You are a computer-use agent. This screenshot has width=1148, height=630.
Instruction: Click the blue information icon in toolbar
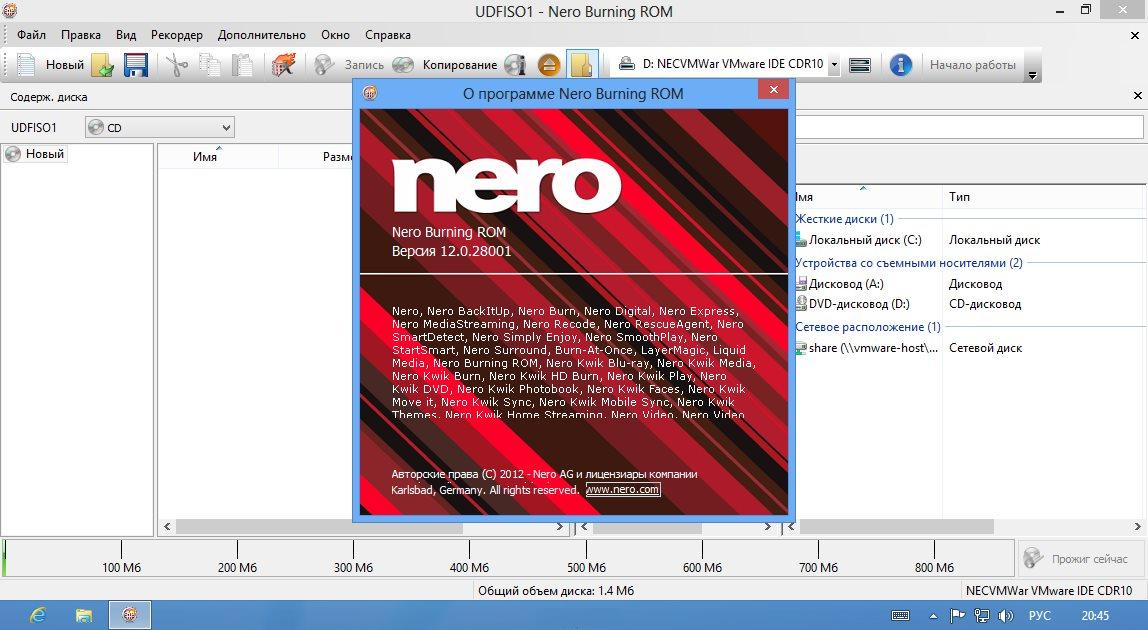point(901,64)
